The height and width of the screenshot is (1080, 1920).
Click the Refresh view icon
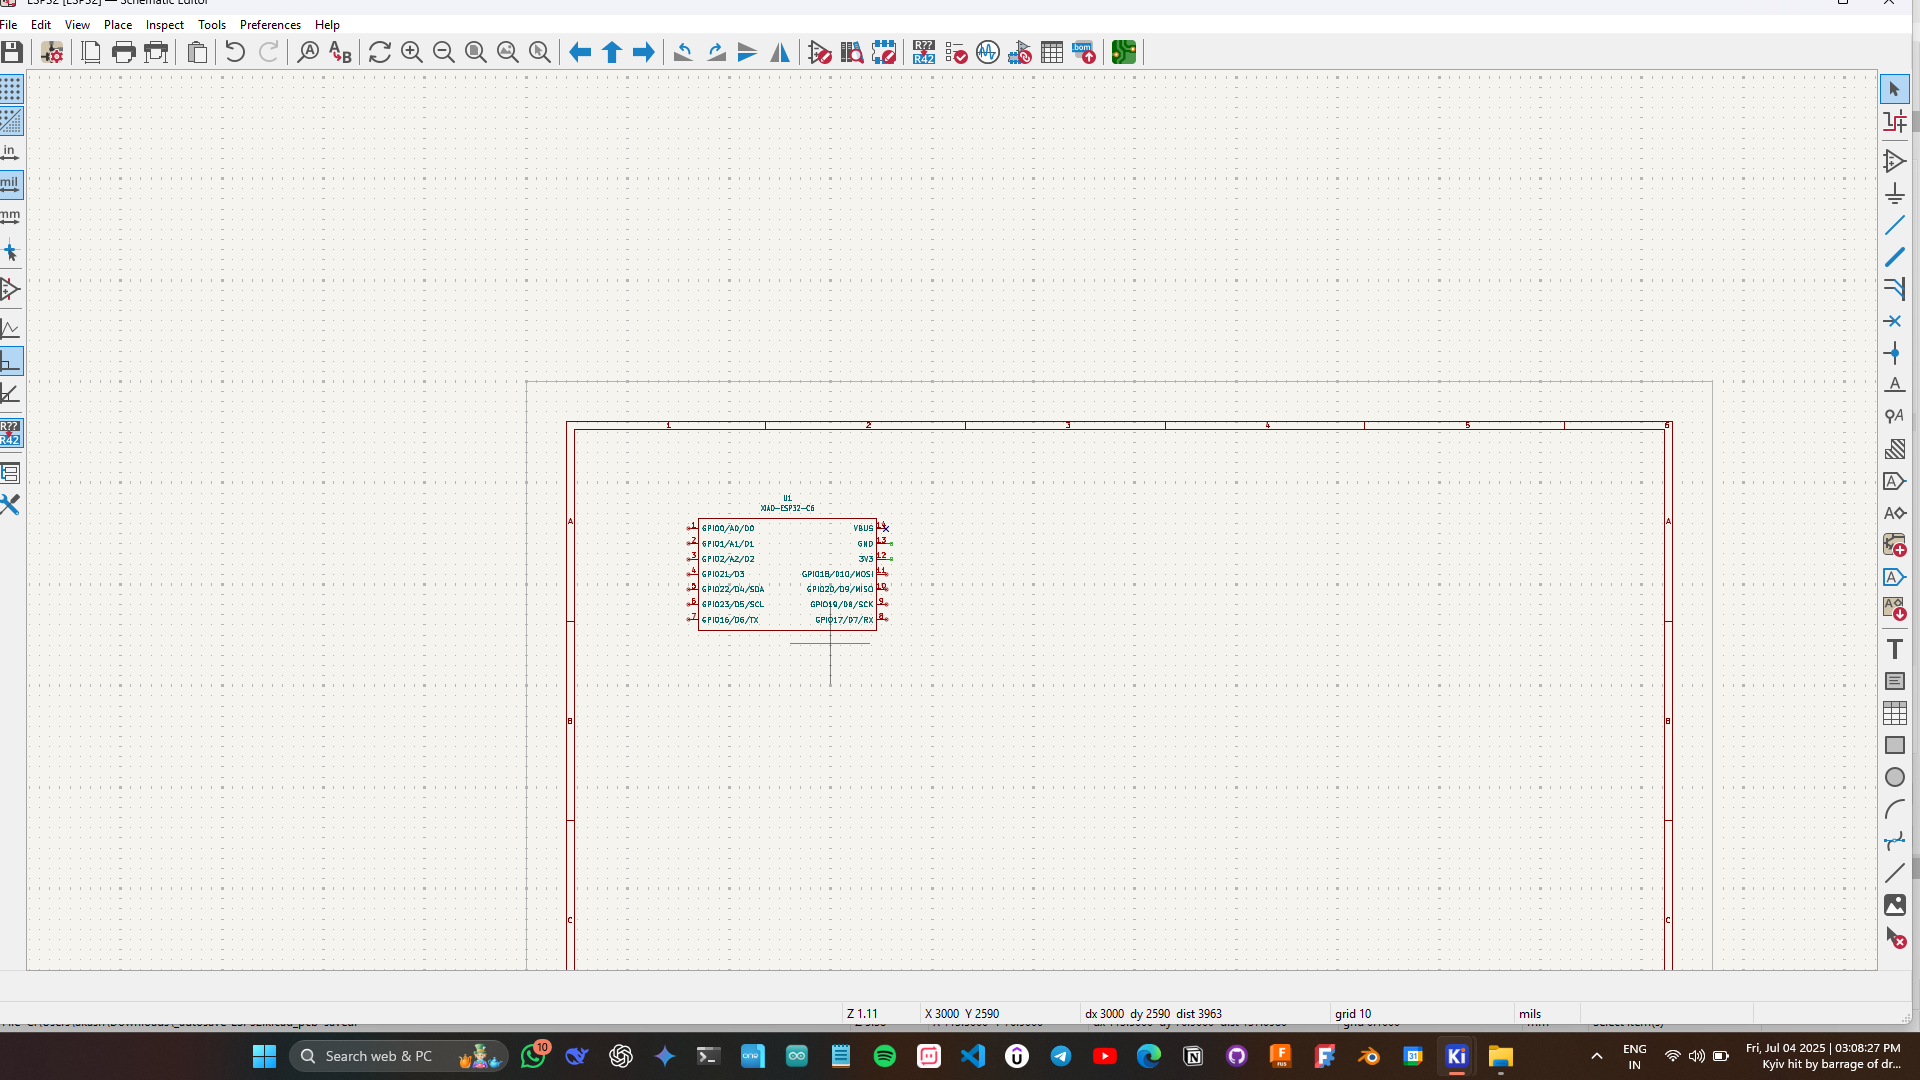tap(380, 52)
